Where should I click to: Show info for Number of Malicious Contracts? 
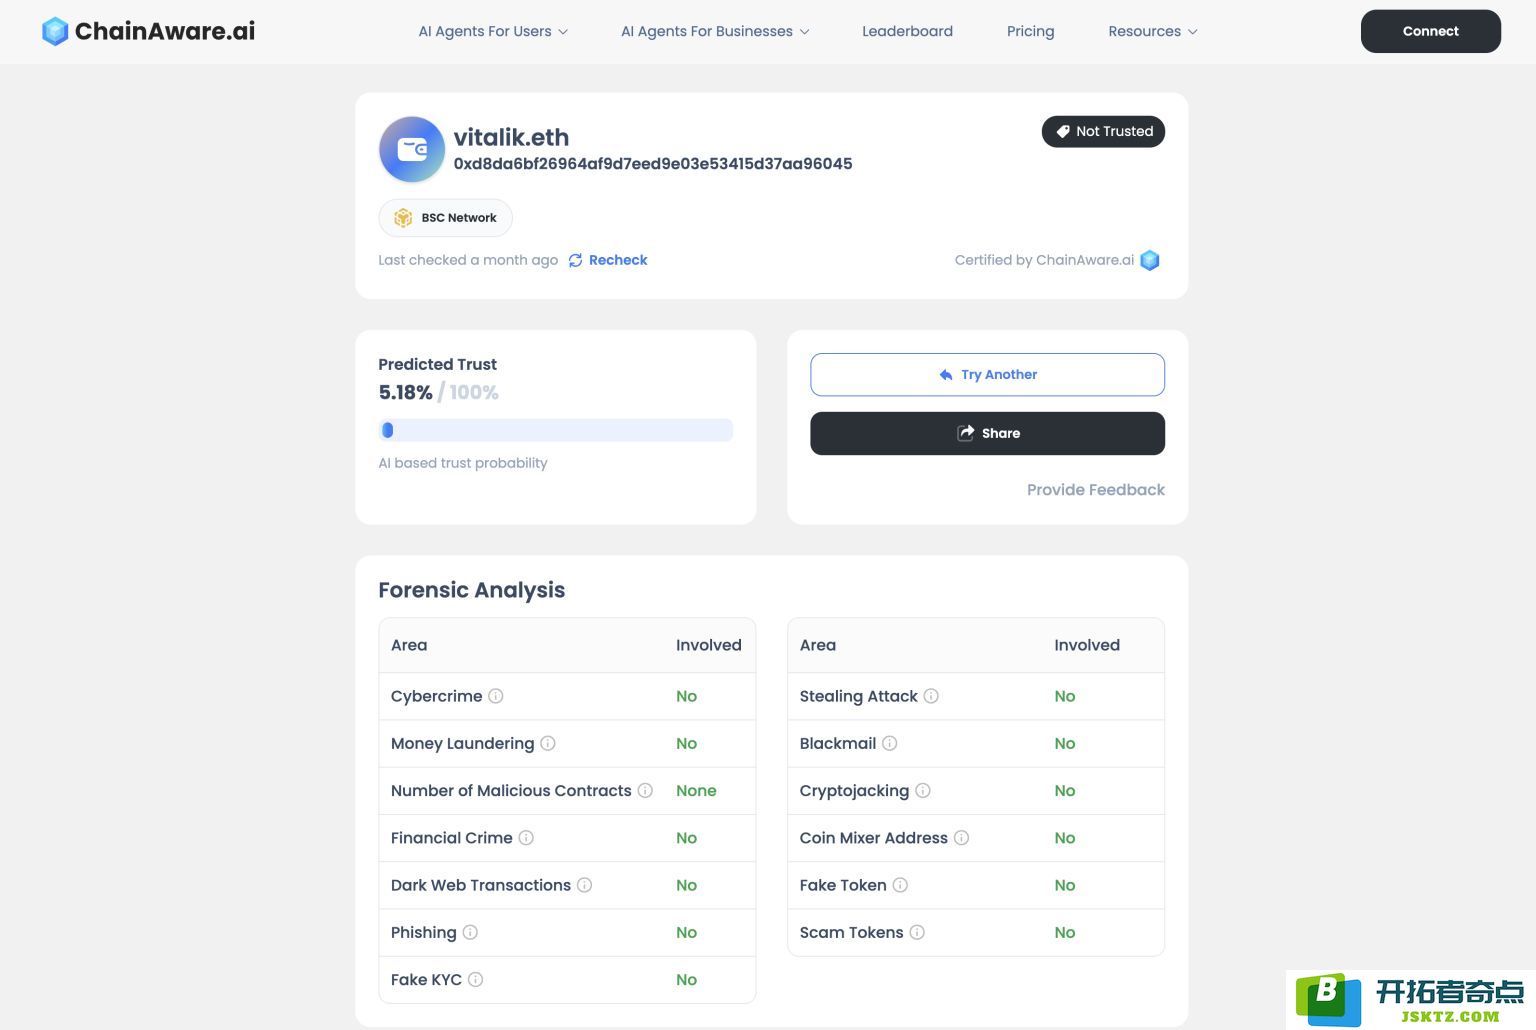coord(645,790)
